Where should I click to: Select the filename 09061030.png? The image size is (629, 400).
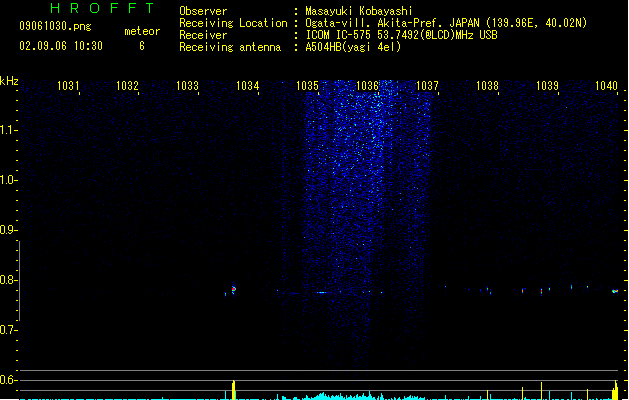(x=55, y=26)
